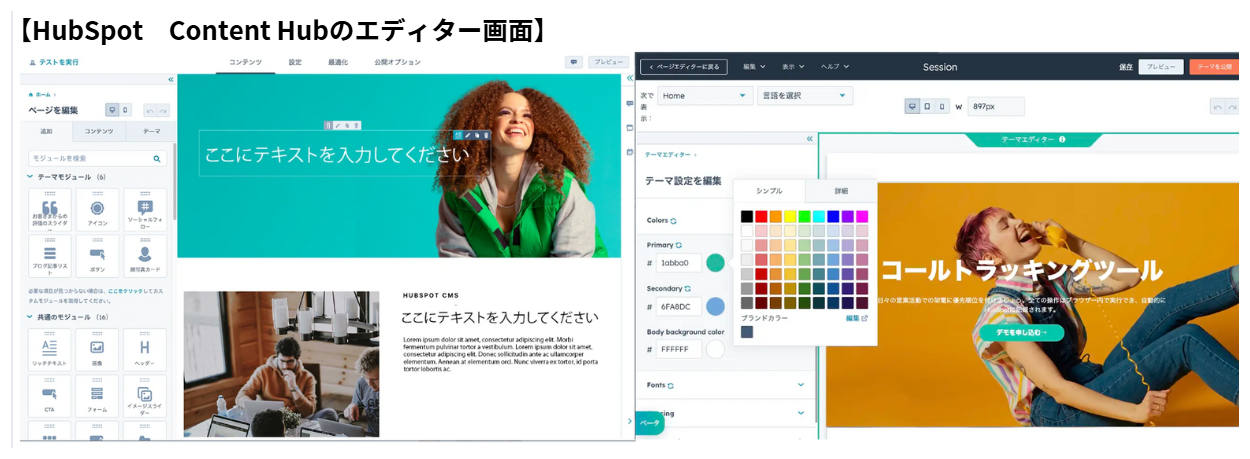Switch to the コンテンツ top tab

[246, 62]
